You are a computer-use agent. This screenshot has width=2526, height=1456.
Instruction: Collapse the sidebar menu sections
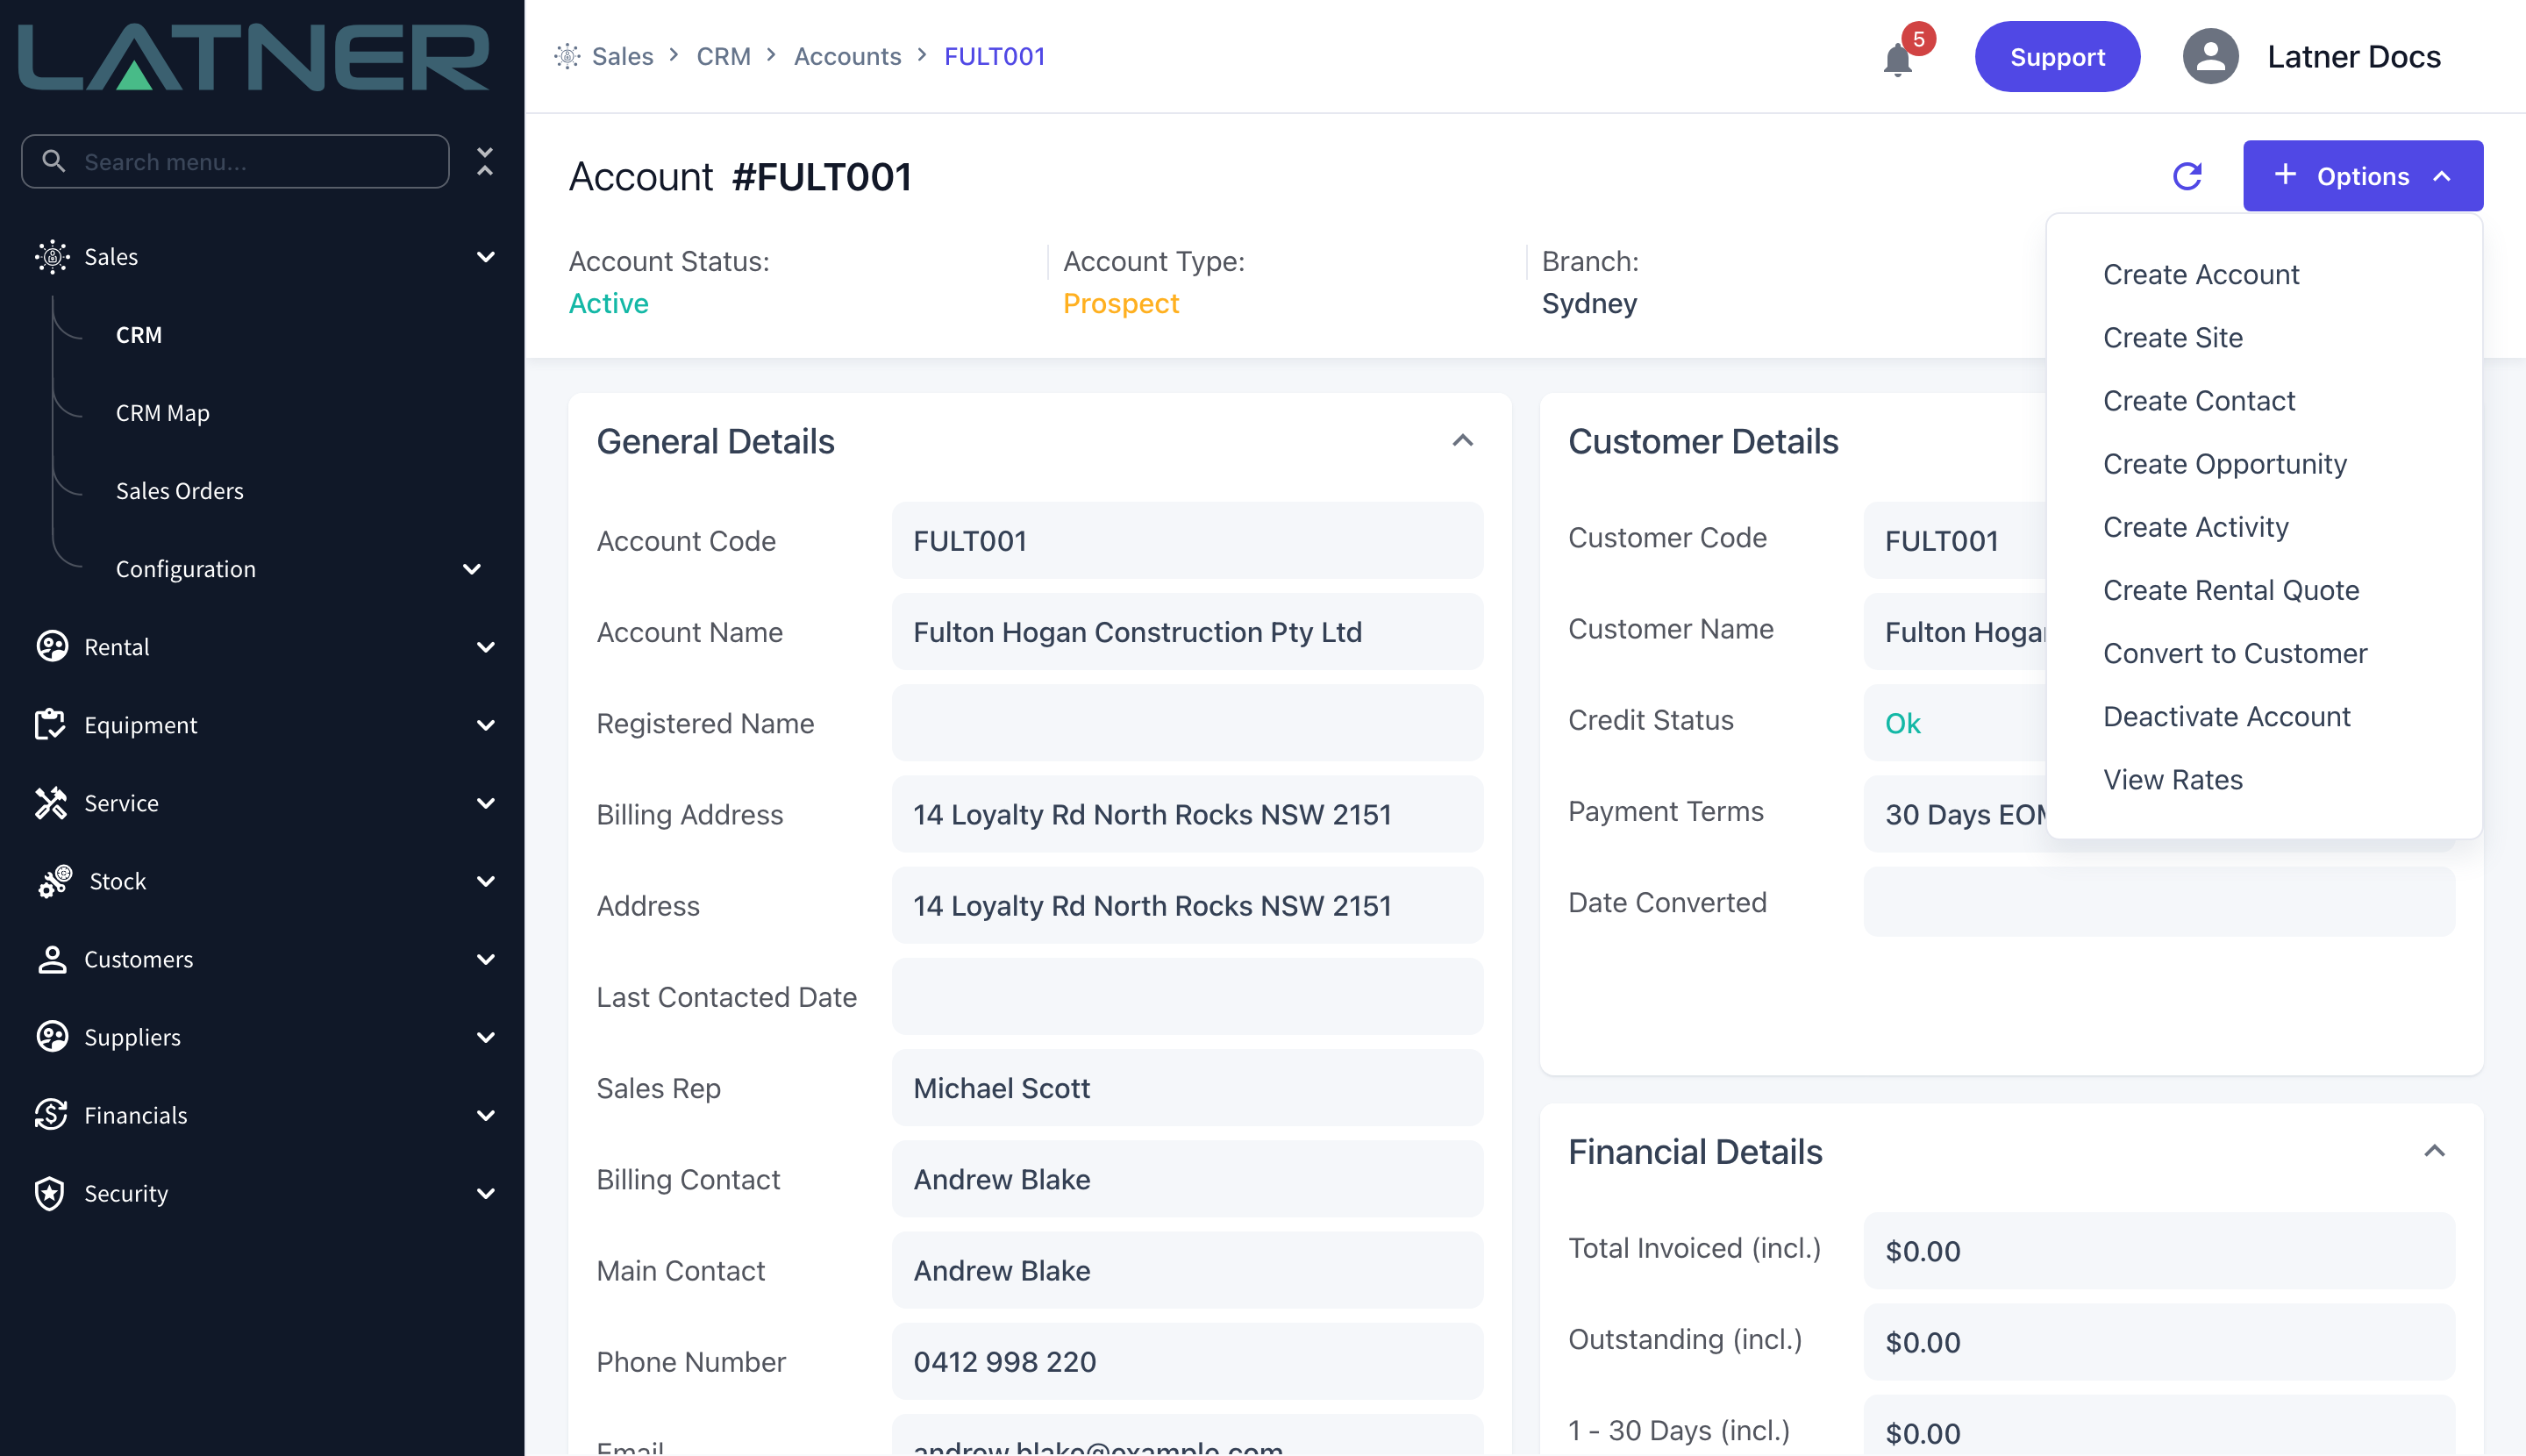tap(485, 161)
